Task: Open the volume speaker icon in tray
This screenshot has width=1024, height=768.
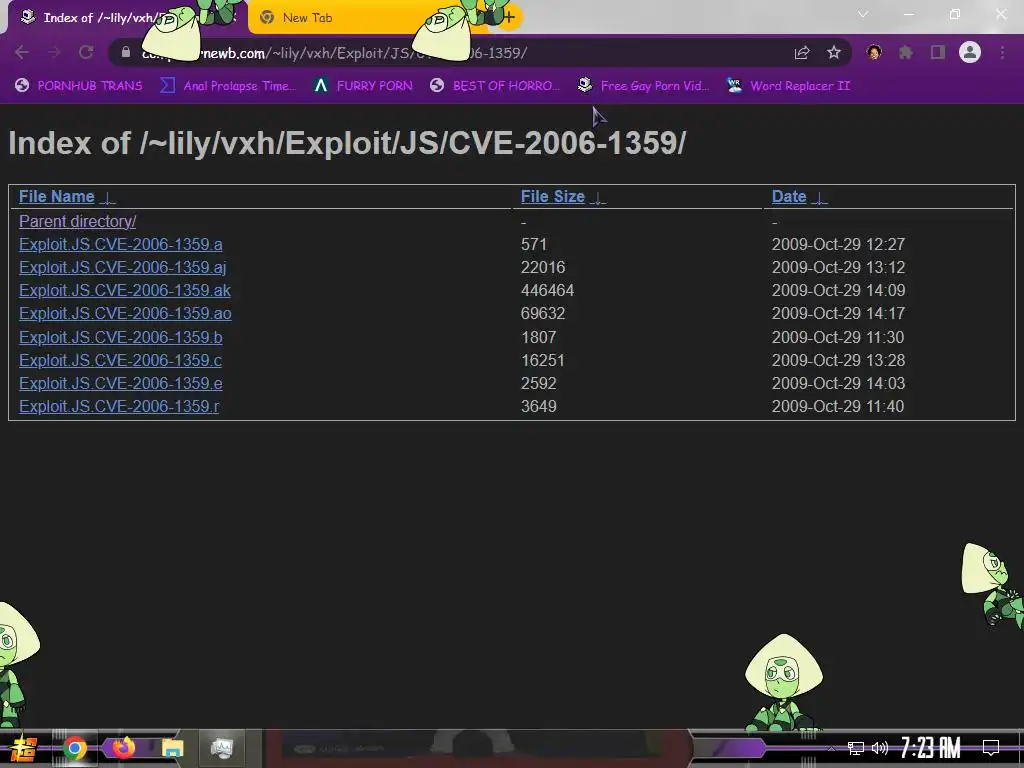Action: [880, 748]
